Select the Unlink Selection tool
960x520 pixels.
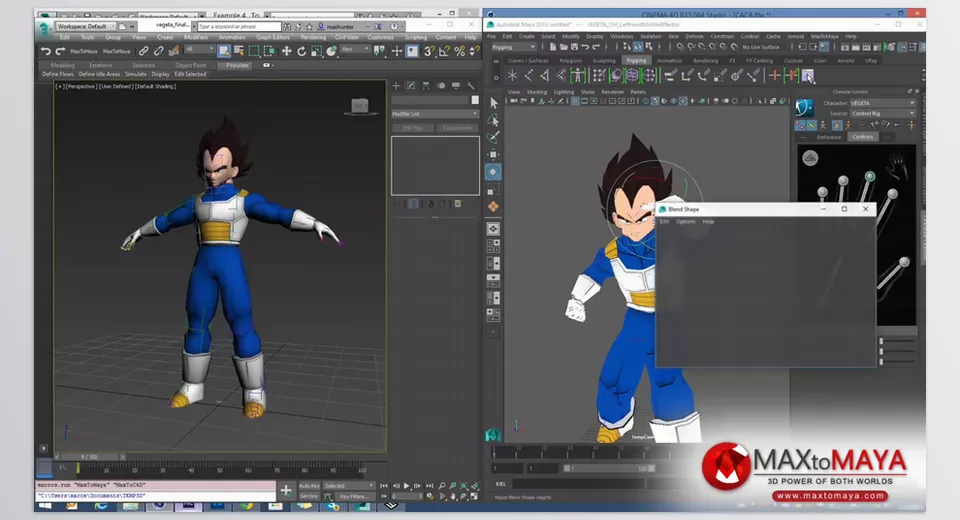click(159, 51)
